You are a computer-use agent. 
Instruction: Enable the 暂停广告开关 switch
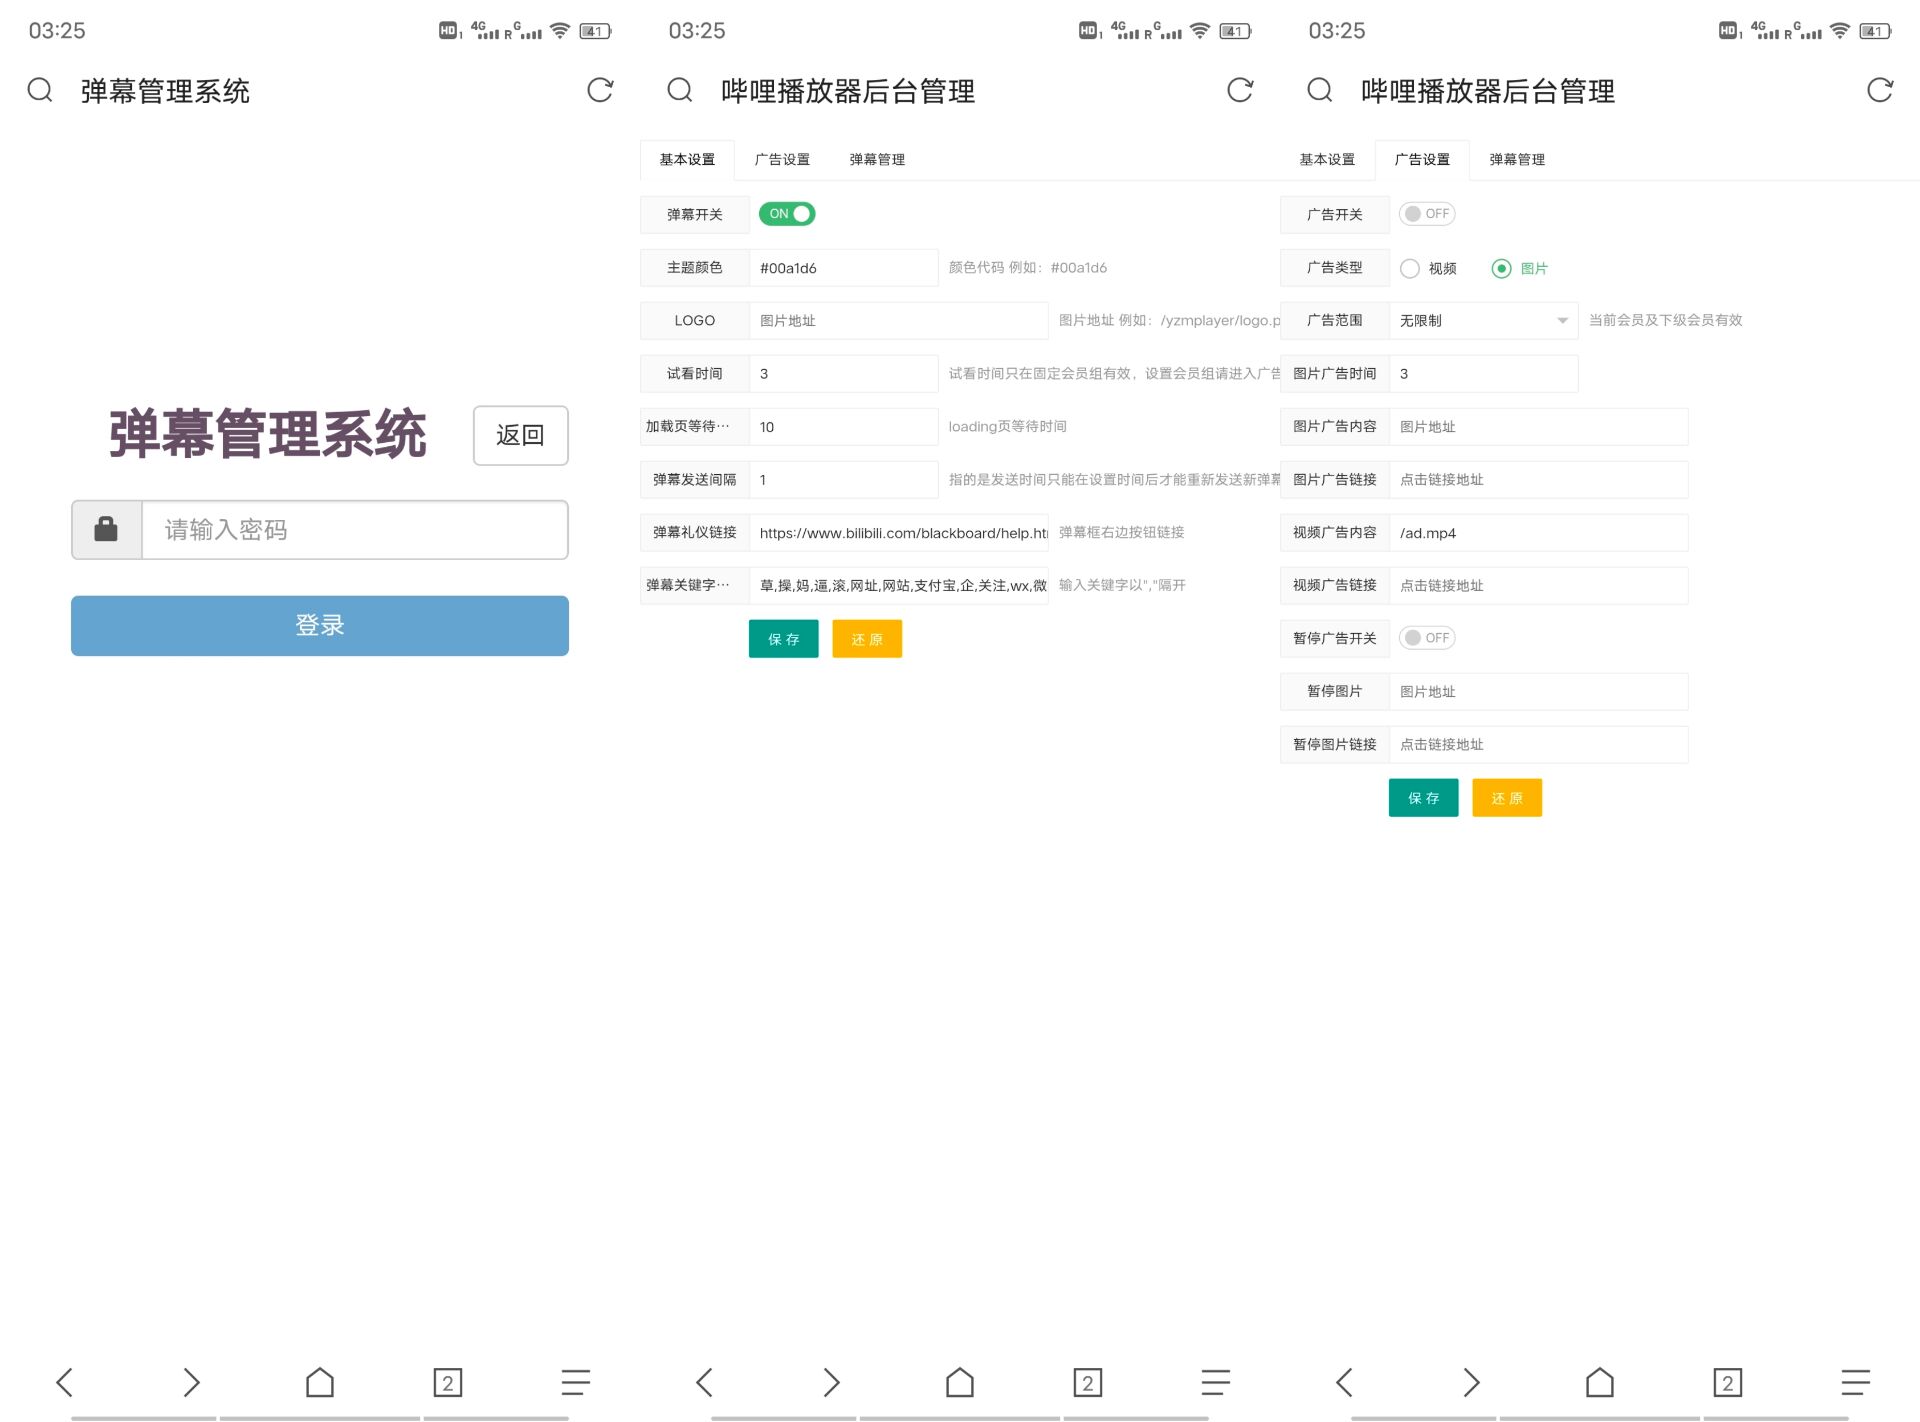click(1427, 637)
